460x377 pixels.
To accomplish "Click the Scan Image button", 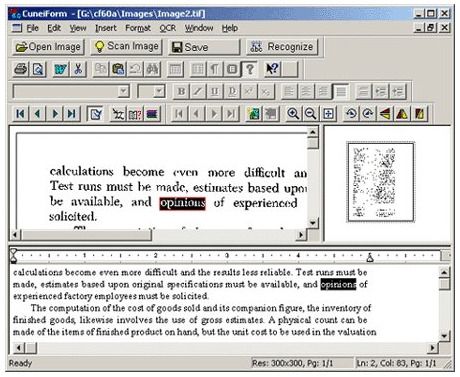I will [126, 47].
